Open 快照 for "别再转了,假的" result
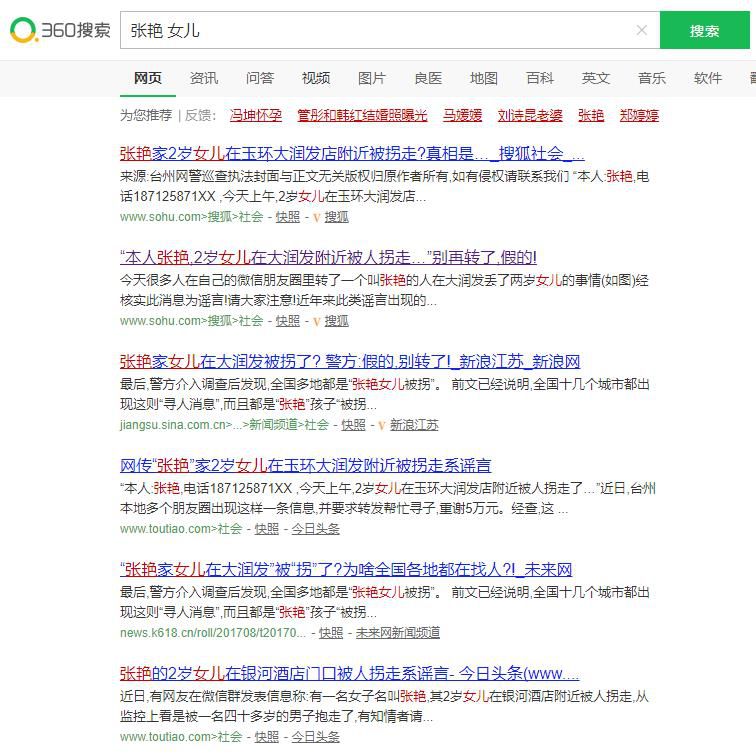The width and height of the screenshot is (756, 755). tap(287, 321)
